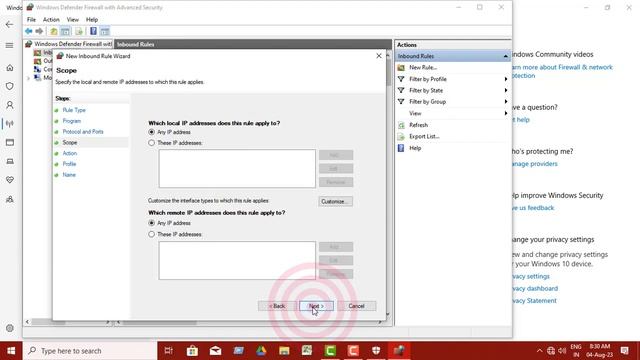Select remote These IP addresses radio
The width and height of the screenshot is (640, 360).
[152, 234]
